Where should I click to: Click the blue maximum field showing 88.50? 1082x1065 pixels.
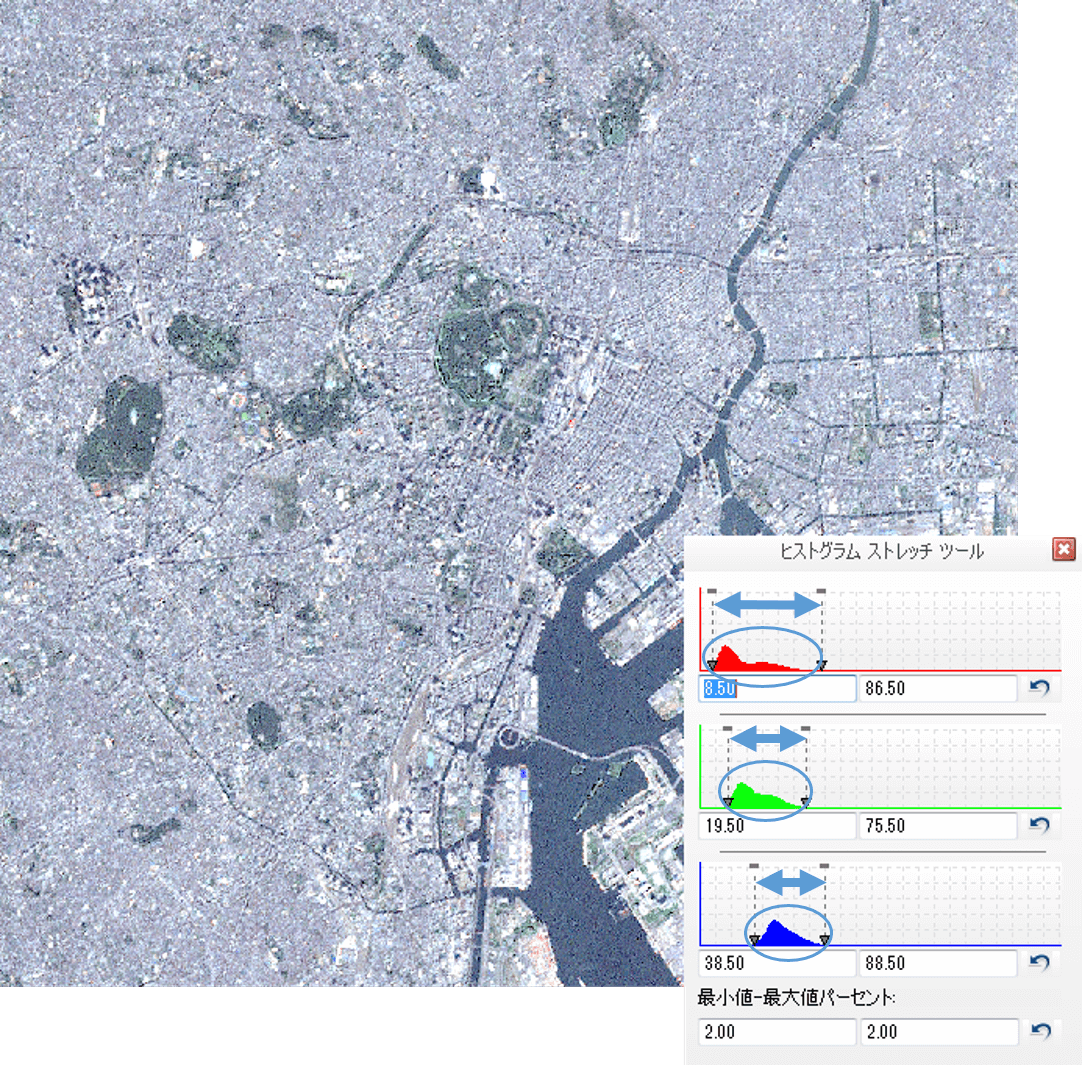point(938,963)
